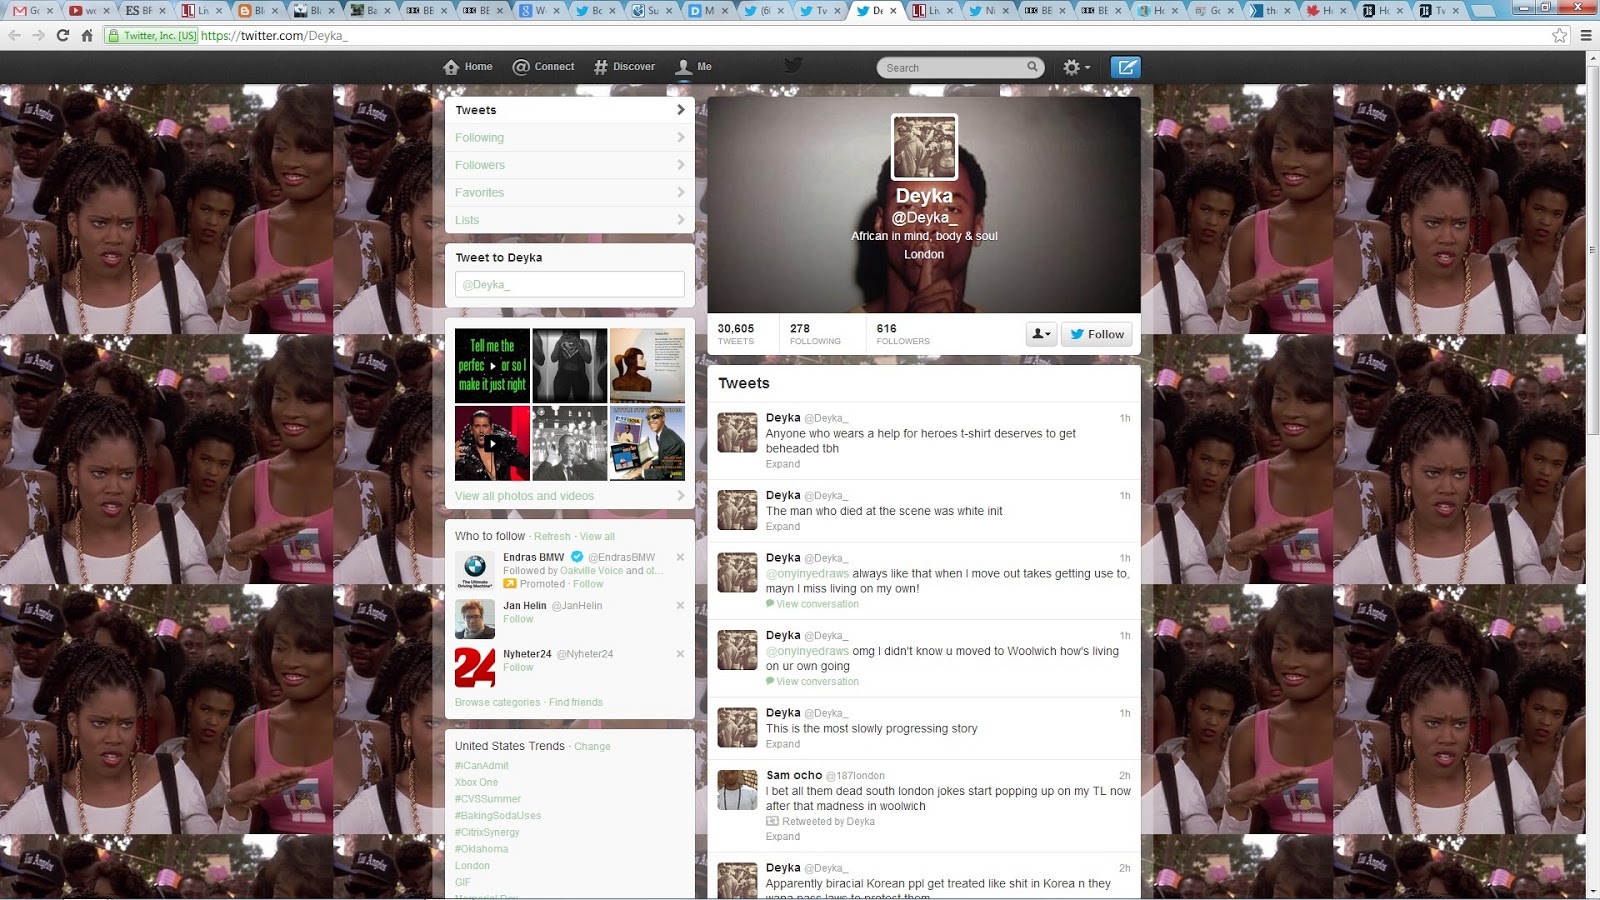Click the browser back arrow

click(14, 35)
